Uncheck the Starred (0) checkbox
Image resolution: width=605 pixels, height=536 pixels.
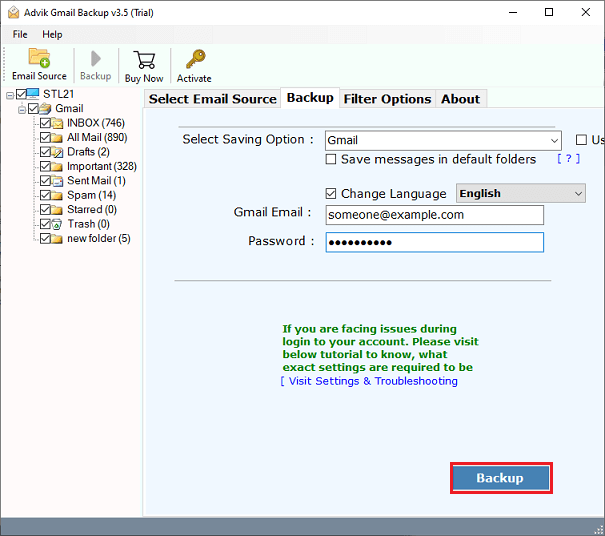tap(46, 210)
